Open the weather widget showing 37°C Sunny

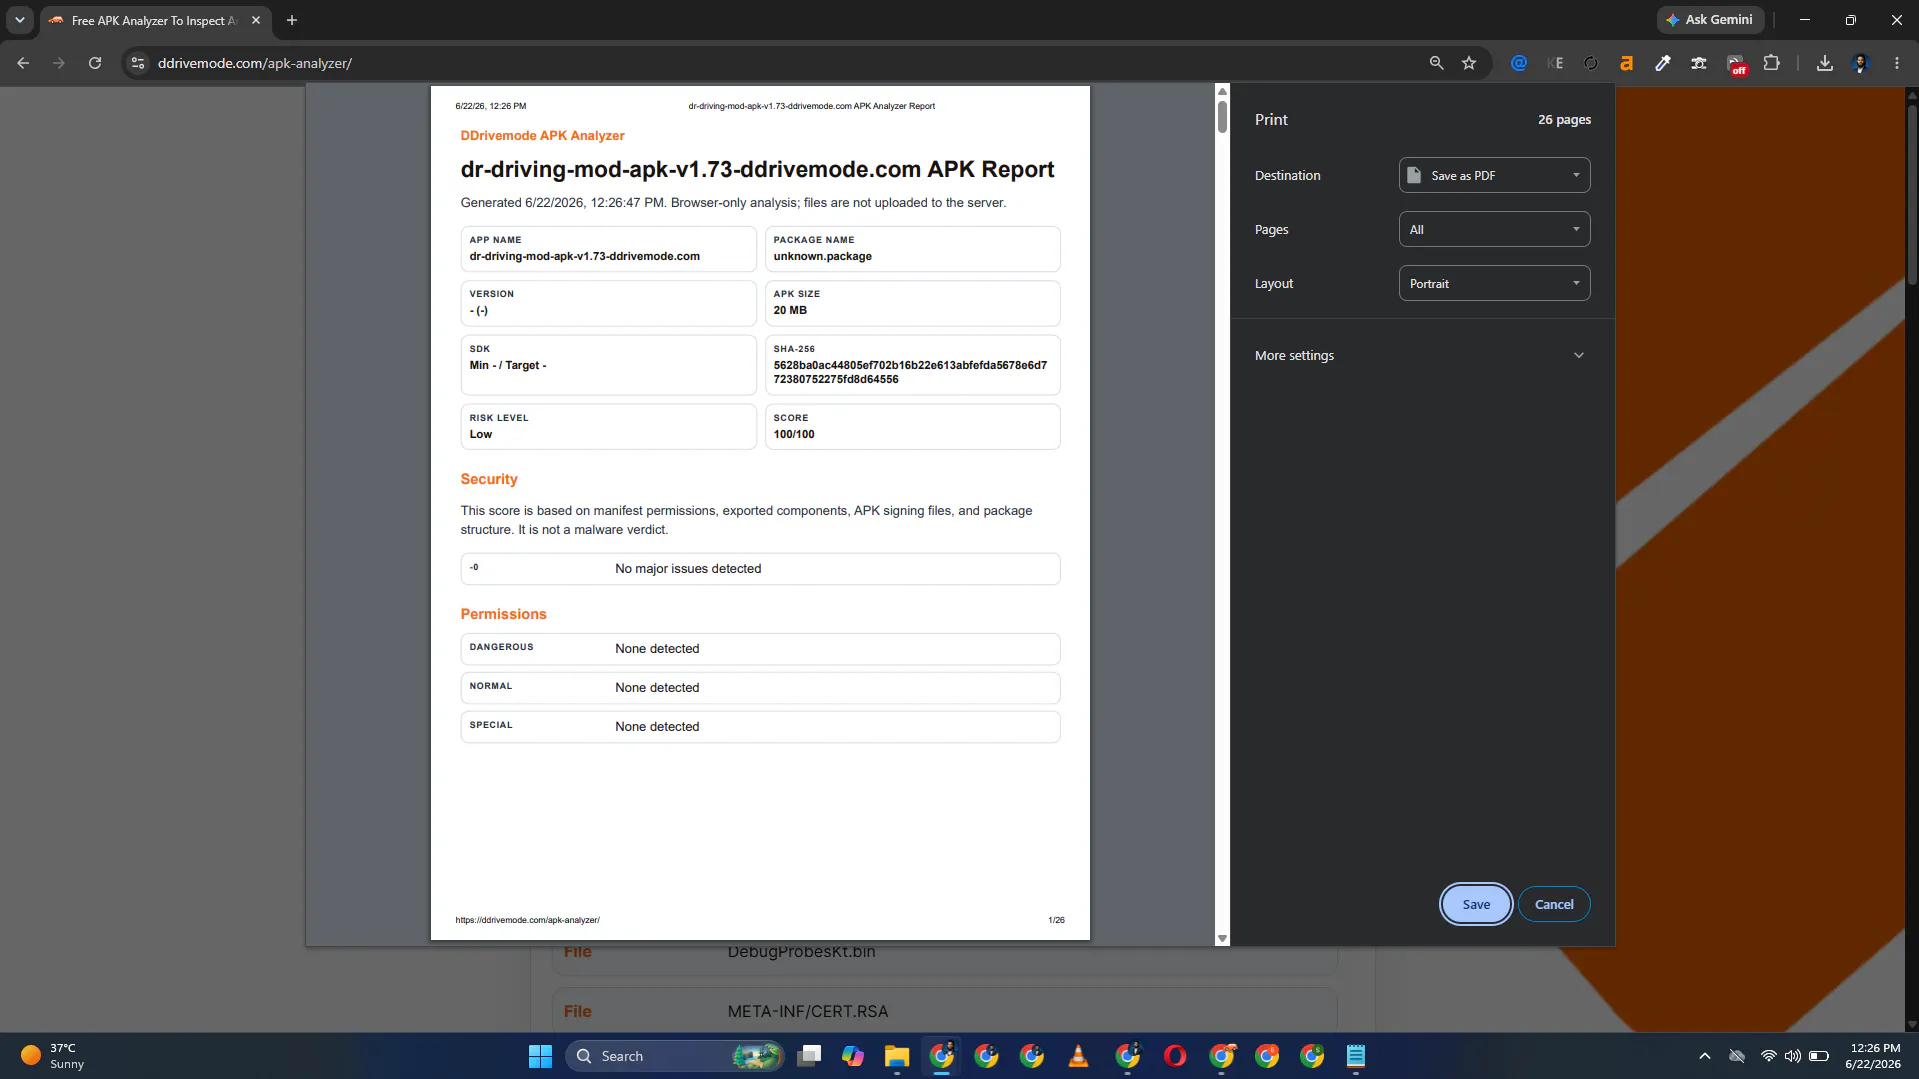(x=52, y=1056)
